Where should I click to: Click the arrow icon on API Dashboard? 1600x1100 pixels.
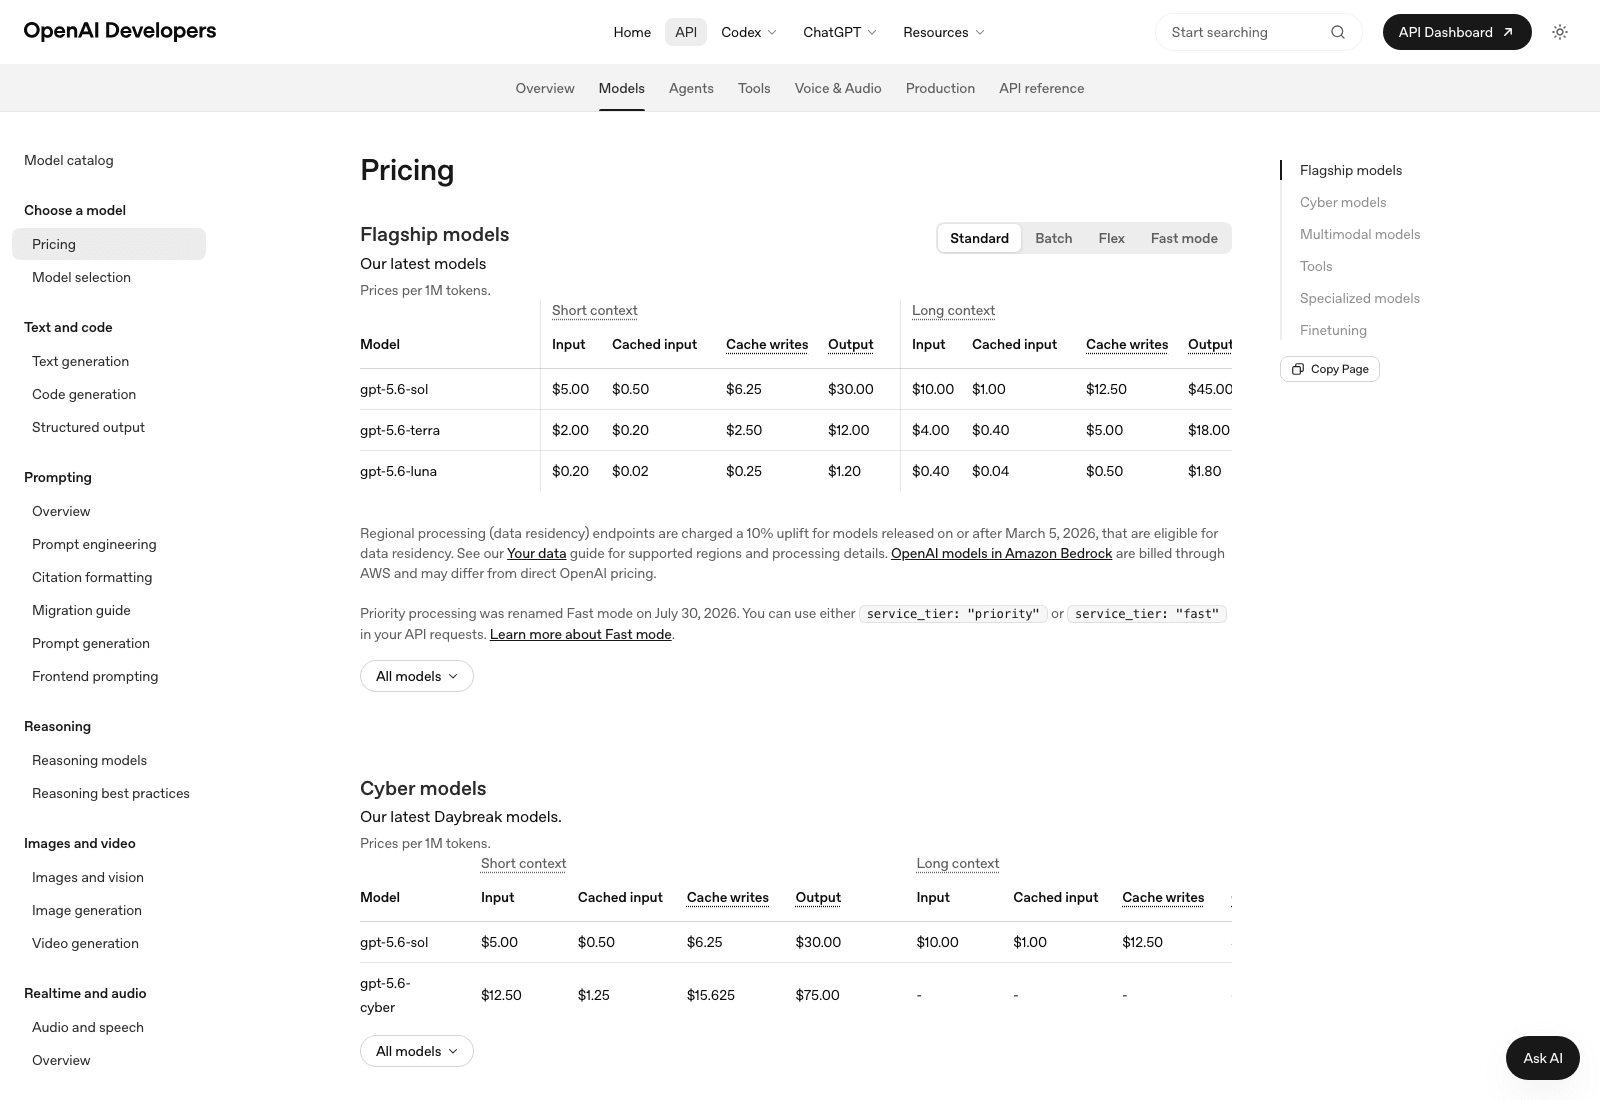(x=1508, y=32)
